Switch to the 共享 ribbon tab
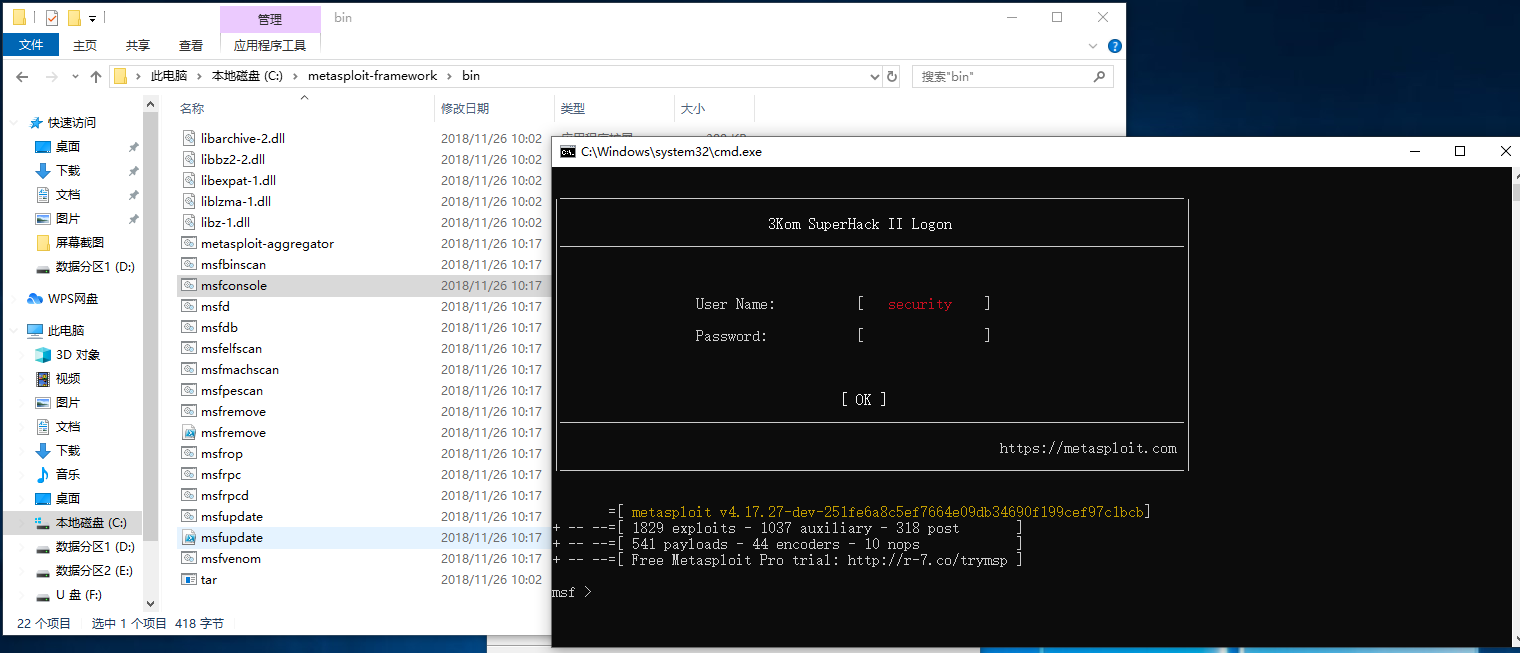The image size is (1520, 653). pos(138,45)
